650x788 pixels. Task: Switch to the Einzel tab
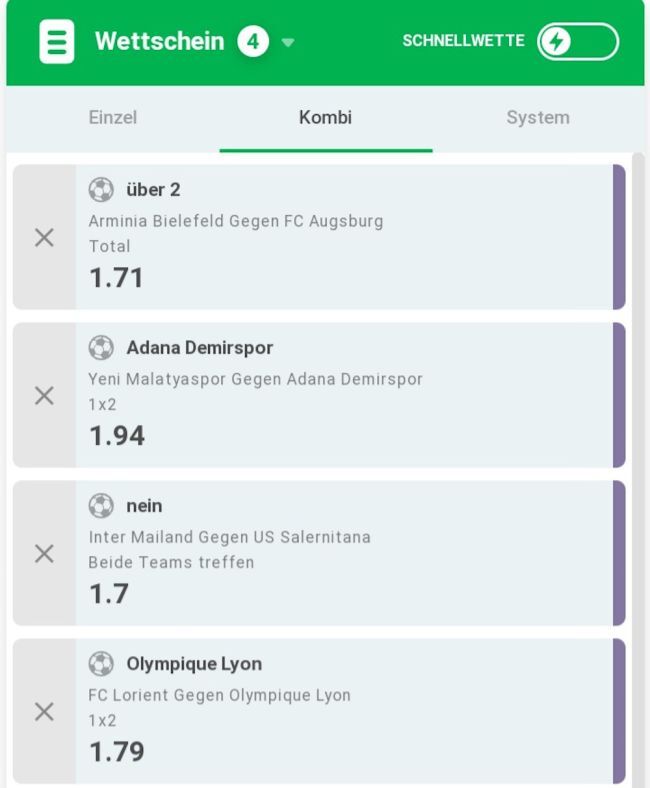[113, 118]
